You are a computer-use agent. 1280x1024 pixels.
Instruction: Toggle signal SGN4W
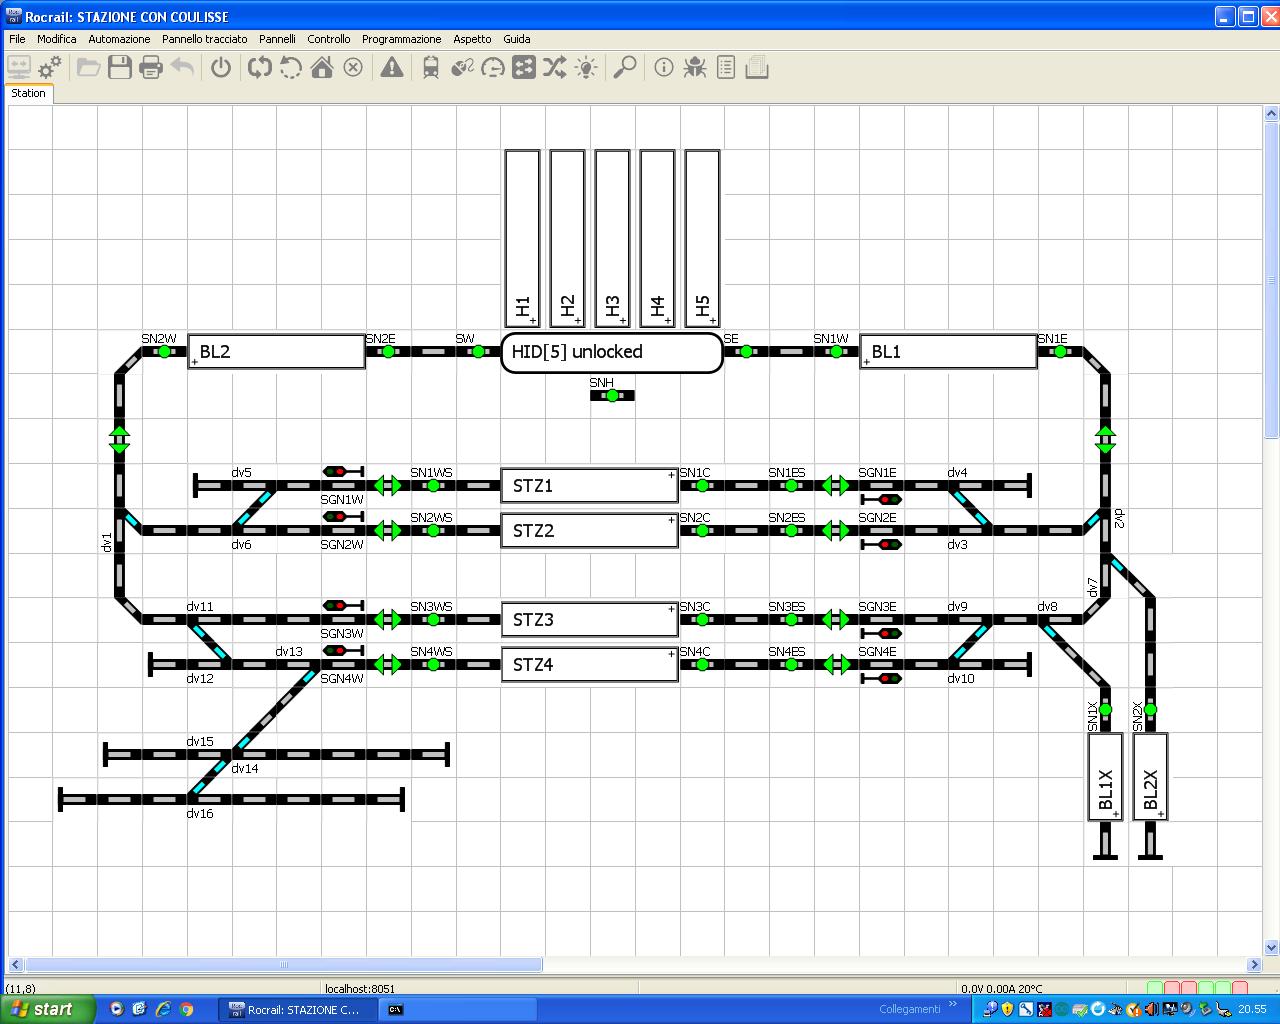(x=342, y=650)
